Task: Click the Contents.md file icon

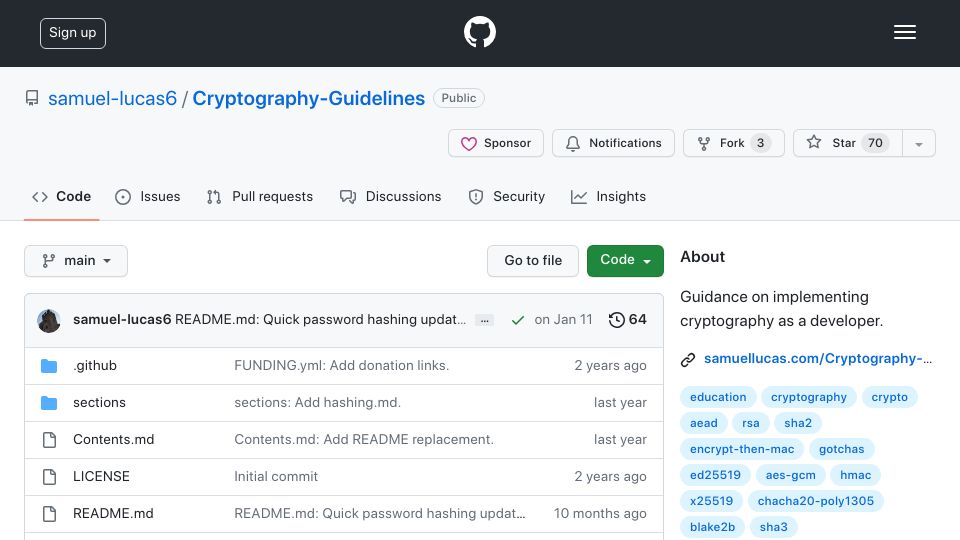Action: click(x=50, y=440)
